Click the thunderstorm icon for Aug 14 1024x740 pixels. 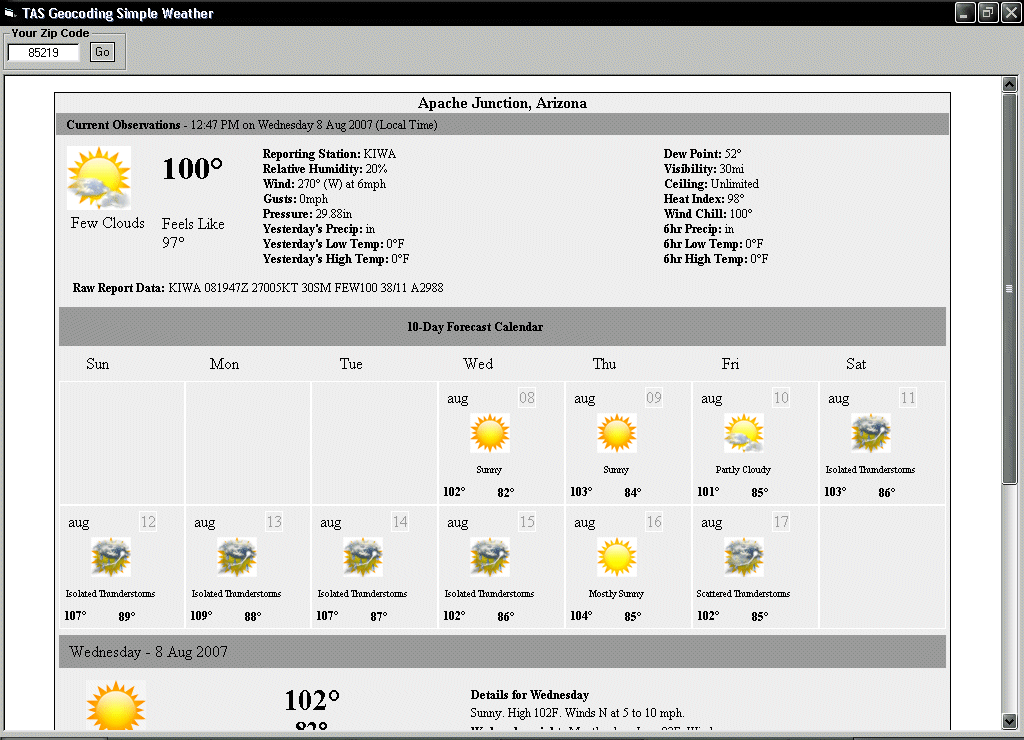click(x=363, y=557)
